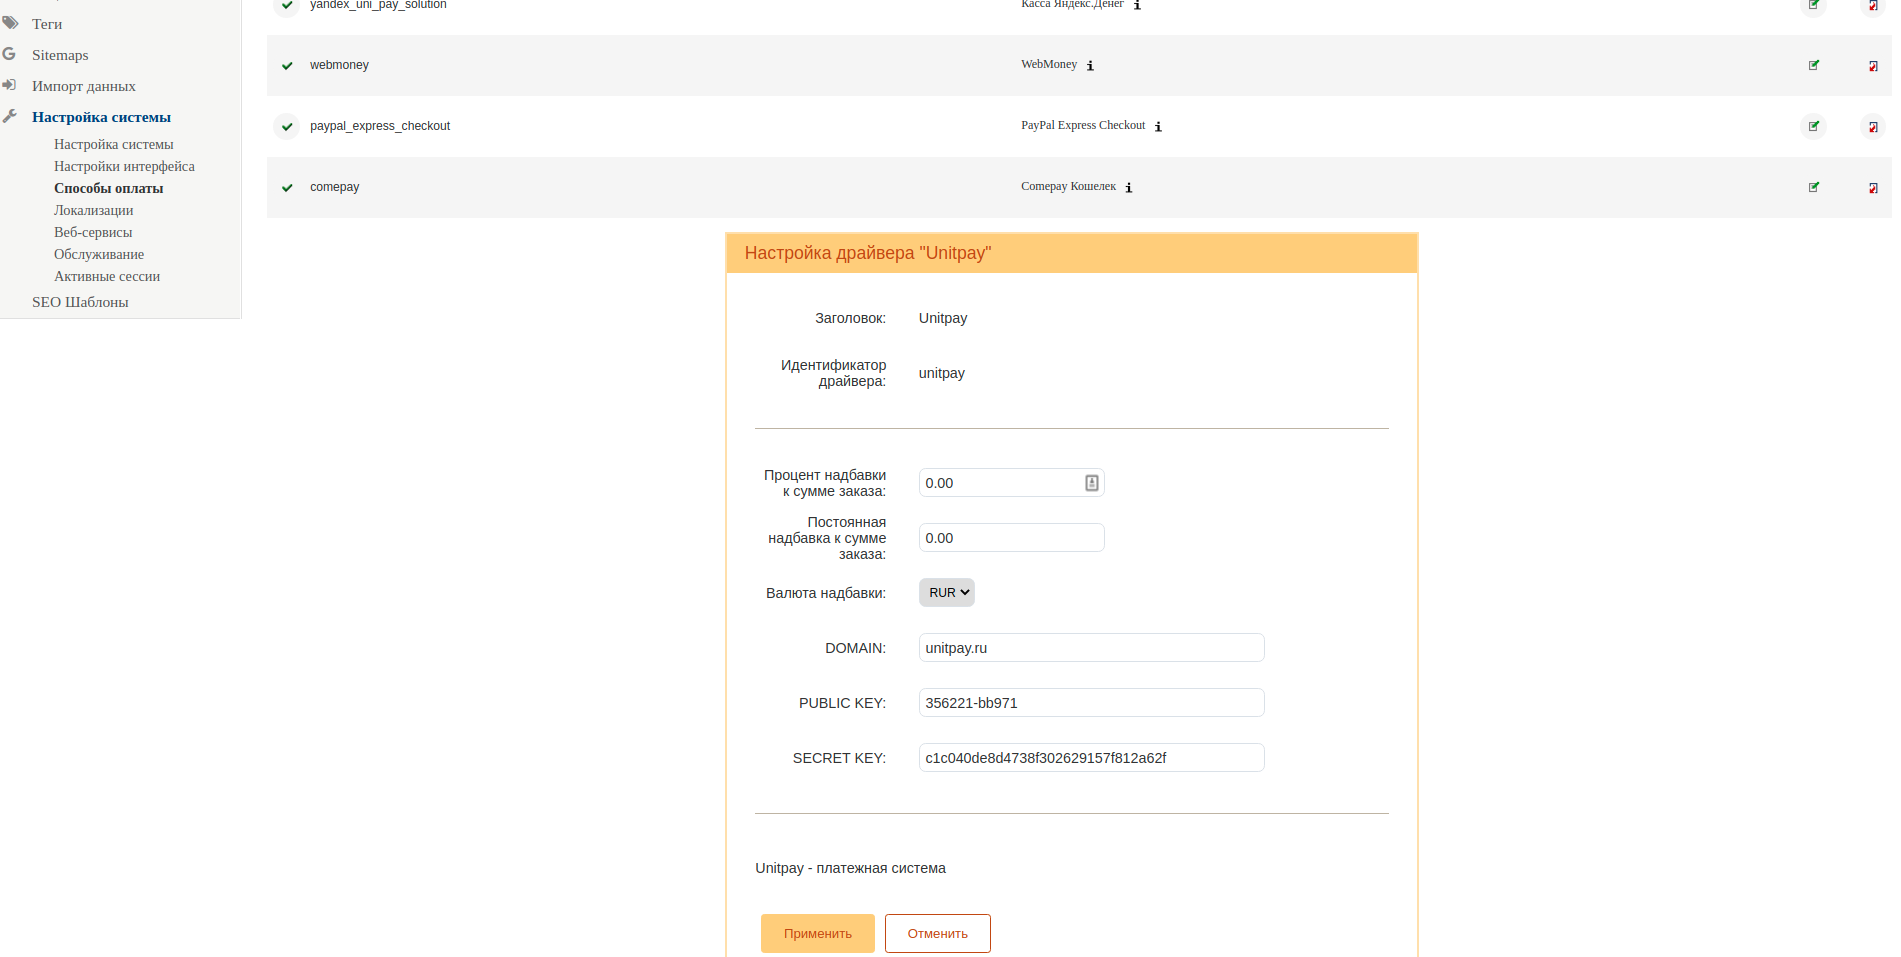The height and width of the screenshot is (957, 1901).
Task: Open the Валюта надбавки RUR dropdown
Action: point(947,593)
